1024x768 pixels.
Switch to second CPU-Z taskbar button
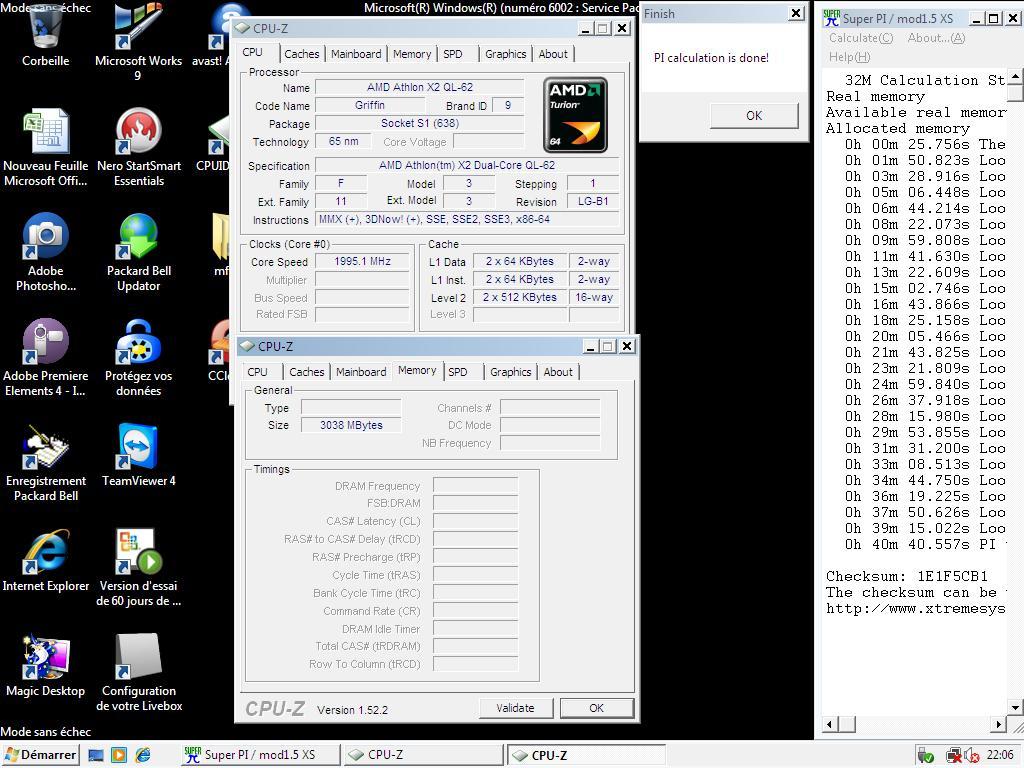pos(587,755)
